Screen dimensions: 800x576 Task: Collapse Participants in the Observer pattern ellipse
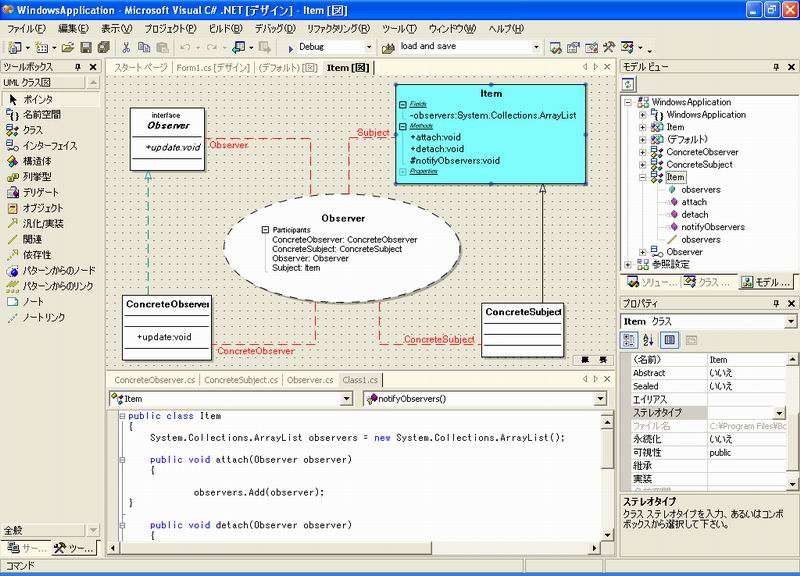tap(265, 230)
